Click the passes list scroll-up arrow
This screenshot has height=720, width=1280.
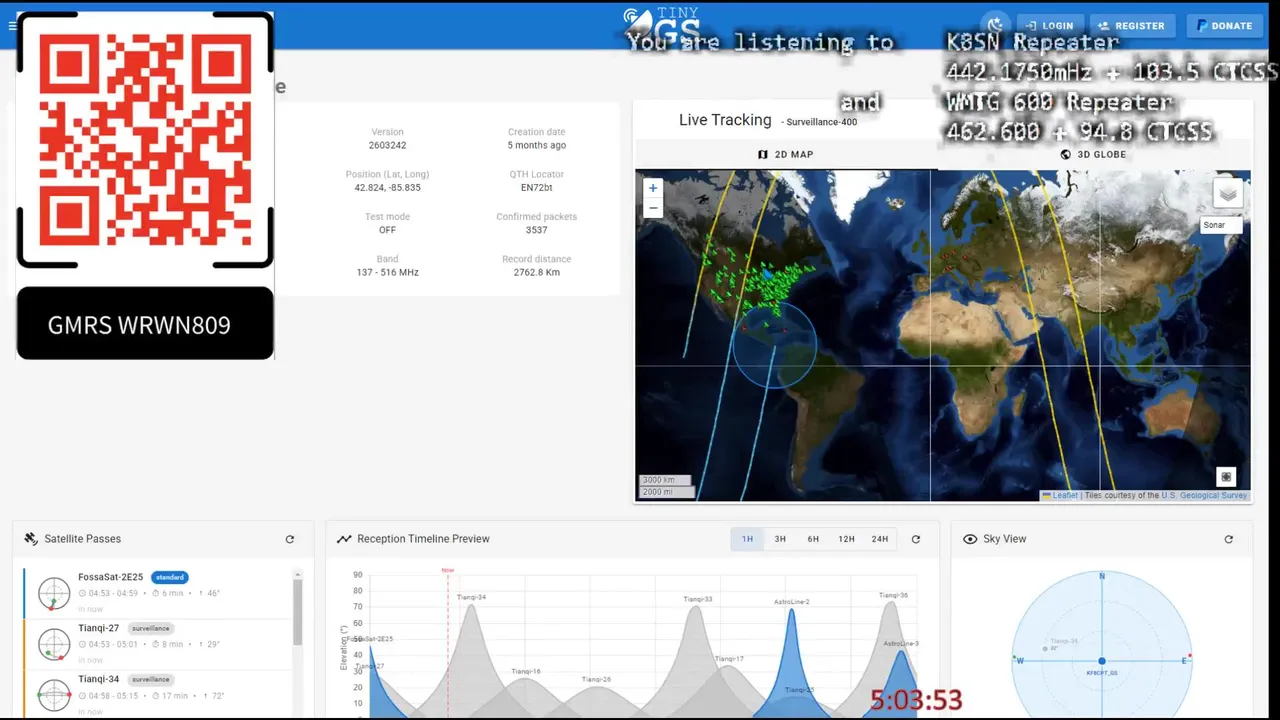(x=297, y=574)
